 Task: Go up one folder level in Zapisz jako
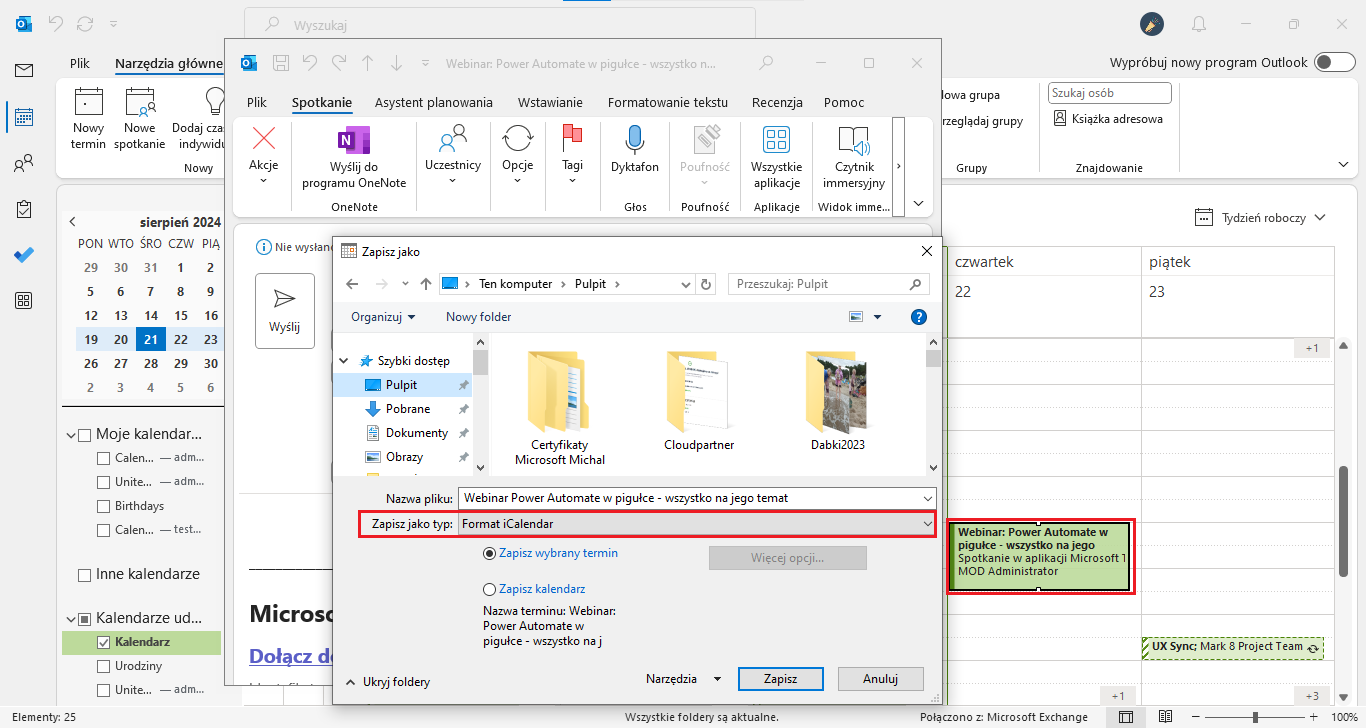tap(426, 284)
